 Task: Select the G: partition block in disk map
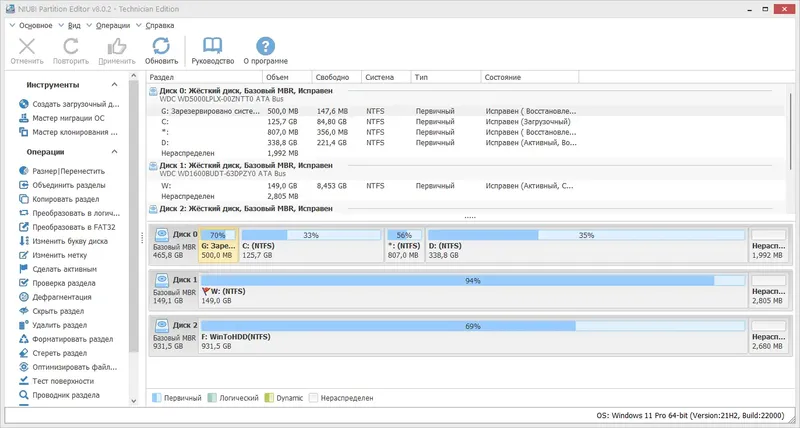218,245
